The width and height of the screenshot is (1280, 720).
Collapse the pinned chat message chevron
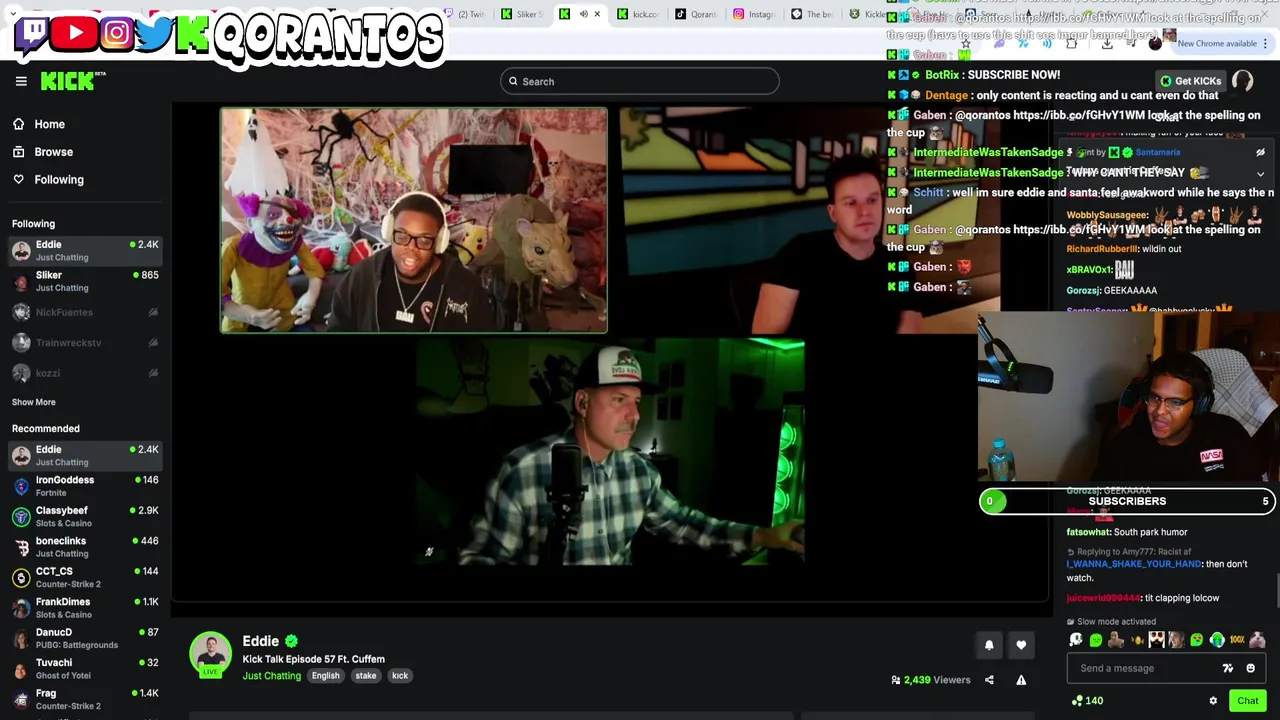[1260, 174]
